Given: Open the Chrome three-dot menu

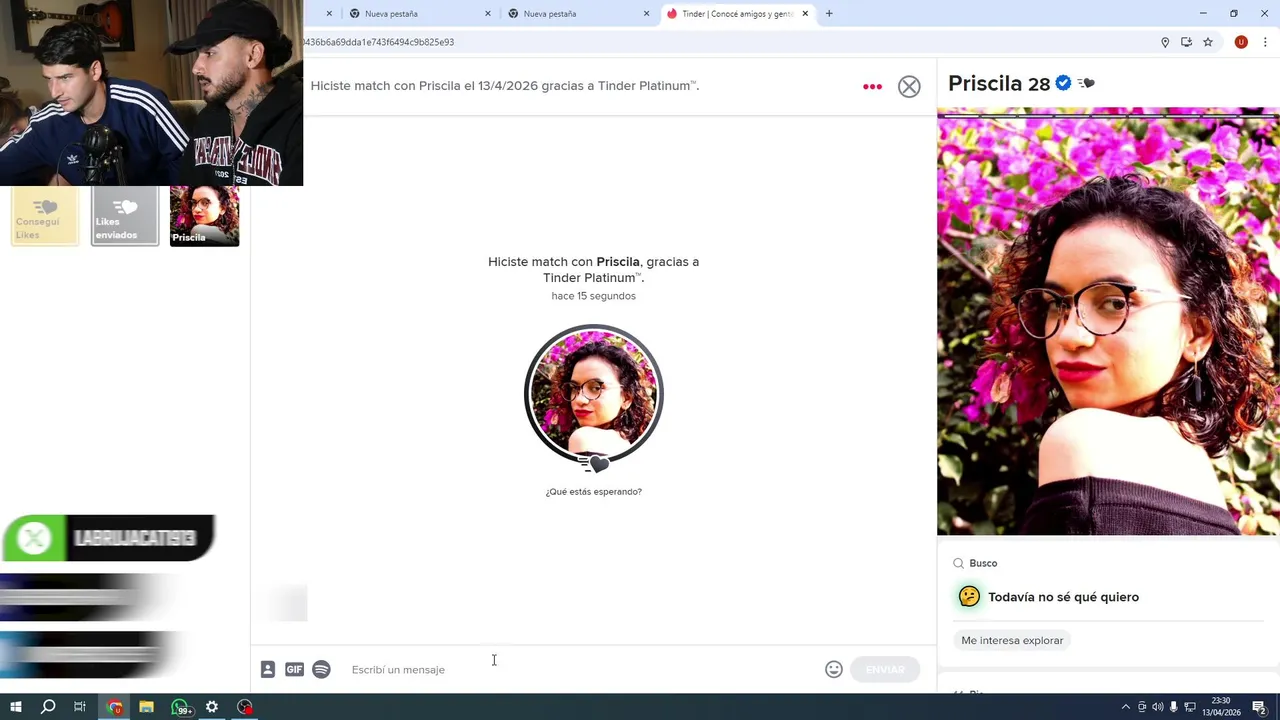Looking at the screenshot, I should [x=1265, y=42].
